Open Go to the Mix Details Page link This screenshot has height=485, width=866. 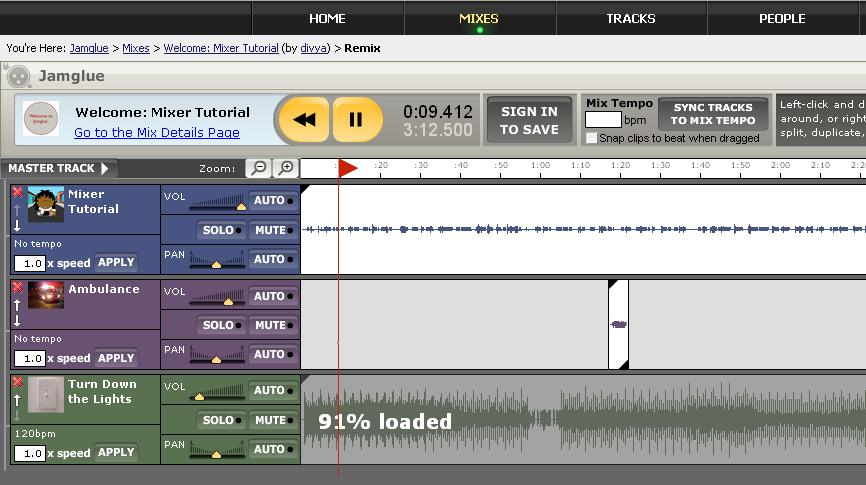pyautogui.click(x=157, y=133)
